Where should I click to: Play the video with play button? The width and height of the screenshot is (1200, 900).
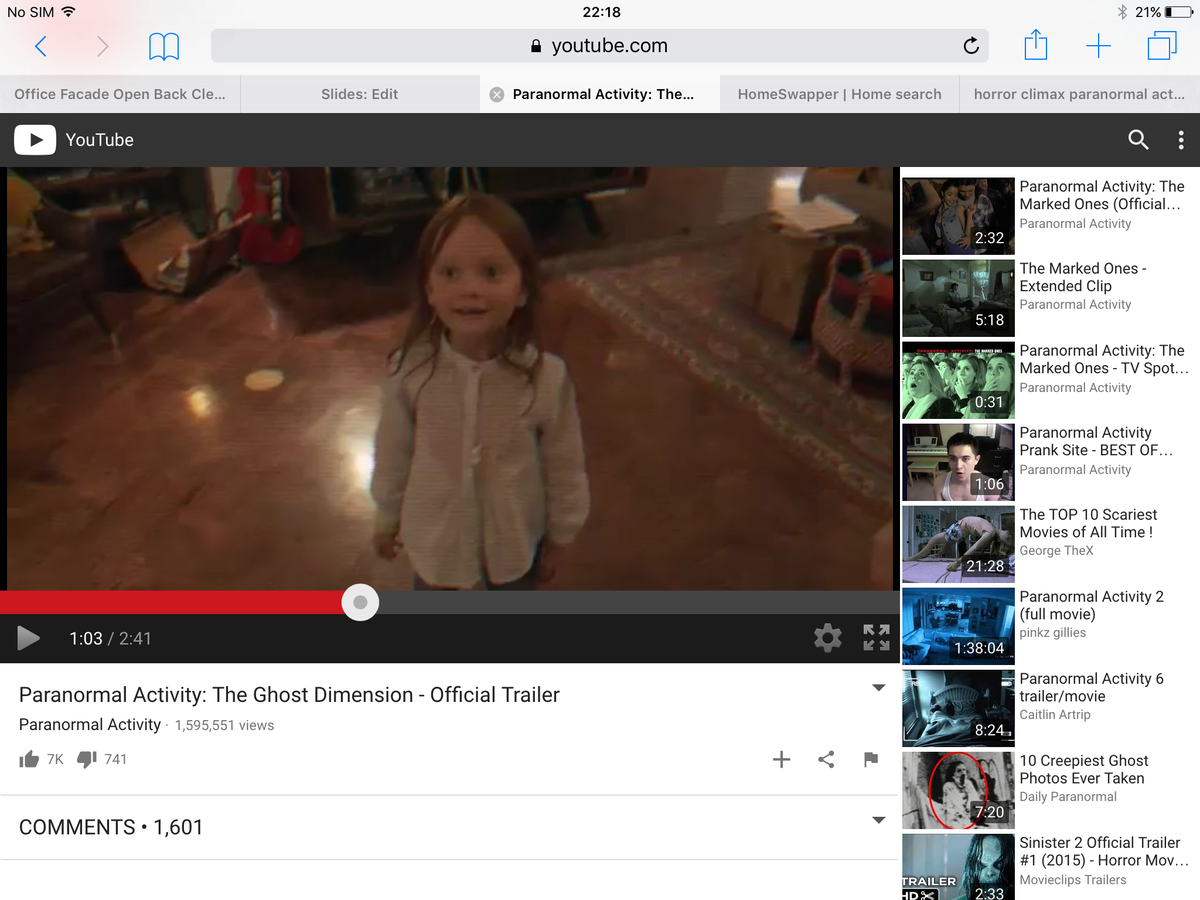click(x=28, y=638)
